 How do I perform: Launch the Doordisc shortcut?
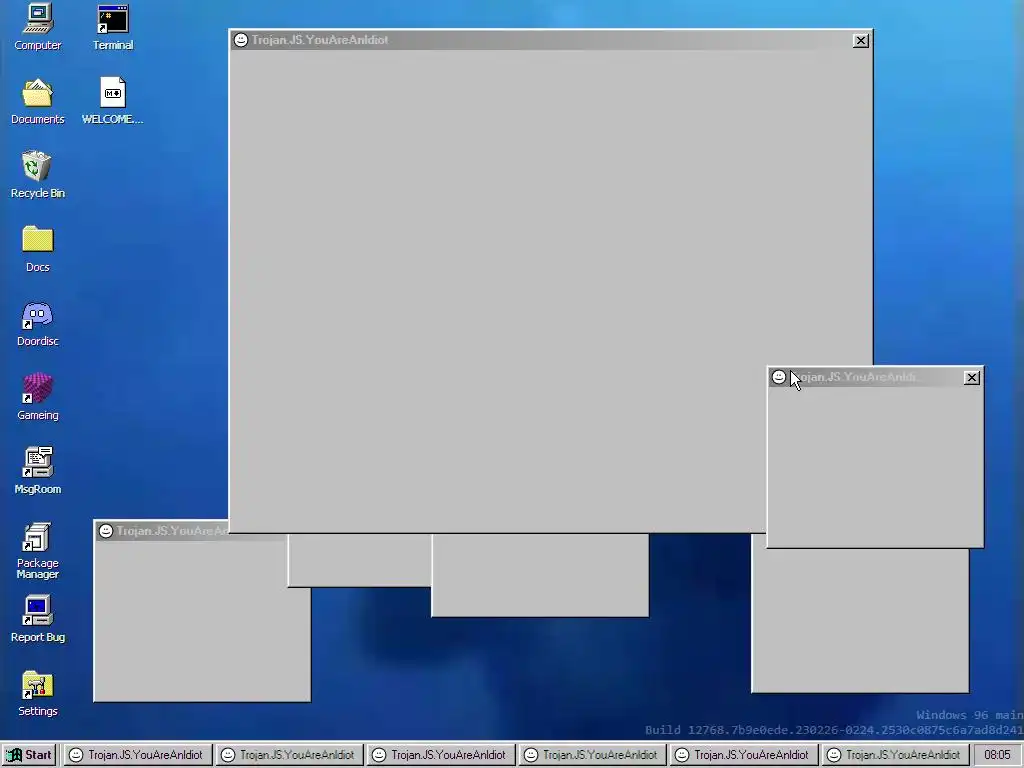[37, 323]
